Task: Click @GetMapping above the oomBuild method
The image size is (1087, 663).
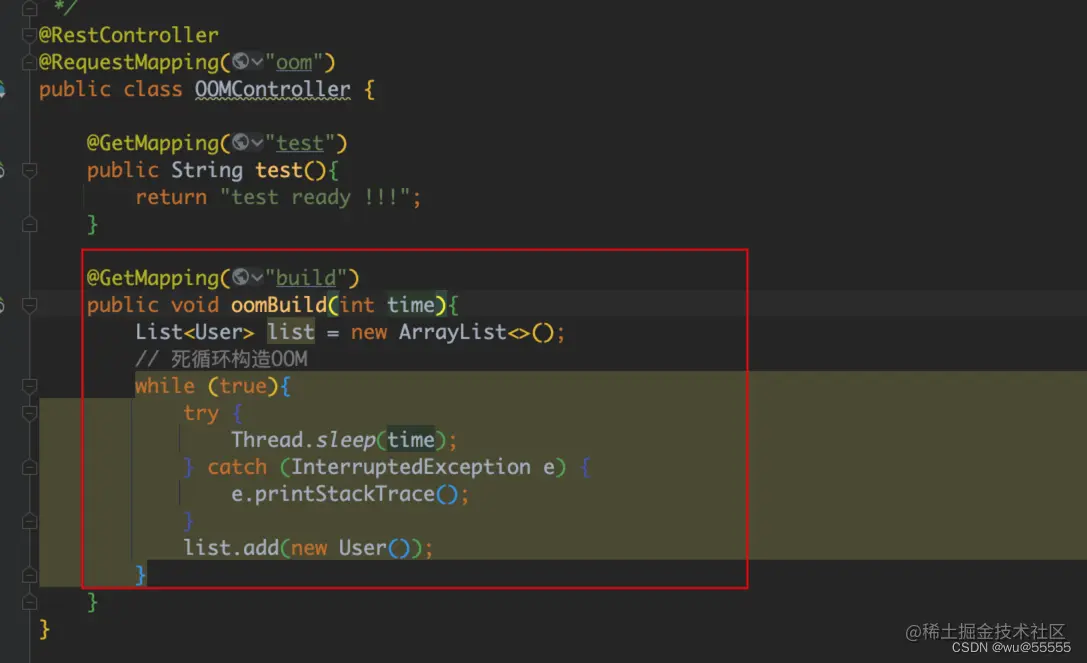Action: [153, 277]
